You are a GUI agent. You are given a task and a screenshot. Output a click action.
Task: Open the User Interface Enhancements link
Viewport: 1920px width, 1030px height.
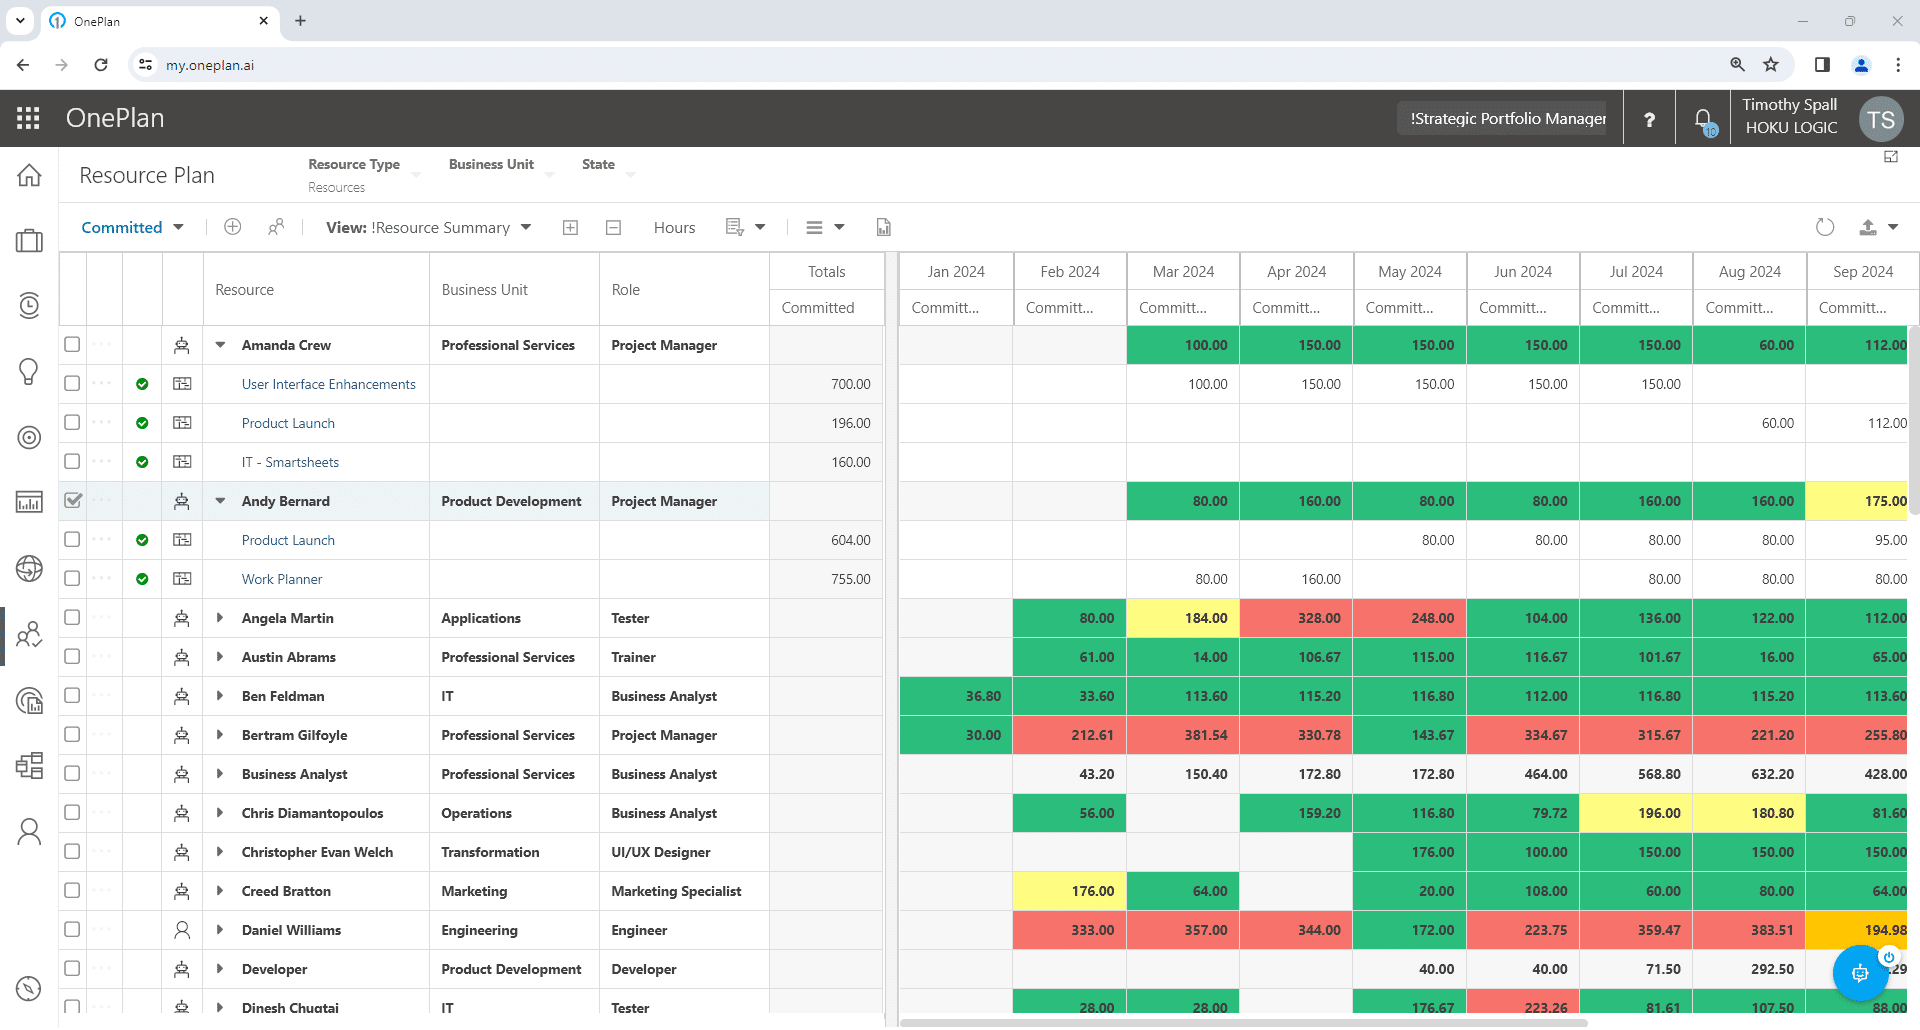click(328, 384)
